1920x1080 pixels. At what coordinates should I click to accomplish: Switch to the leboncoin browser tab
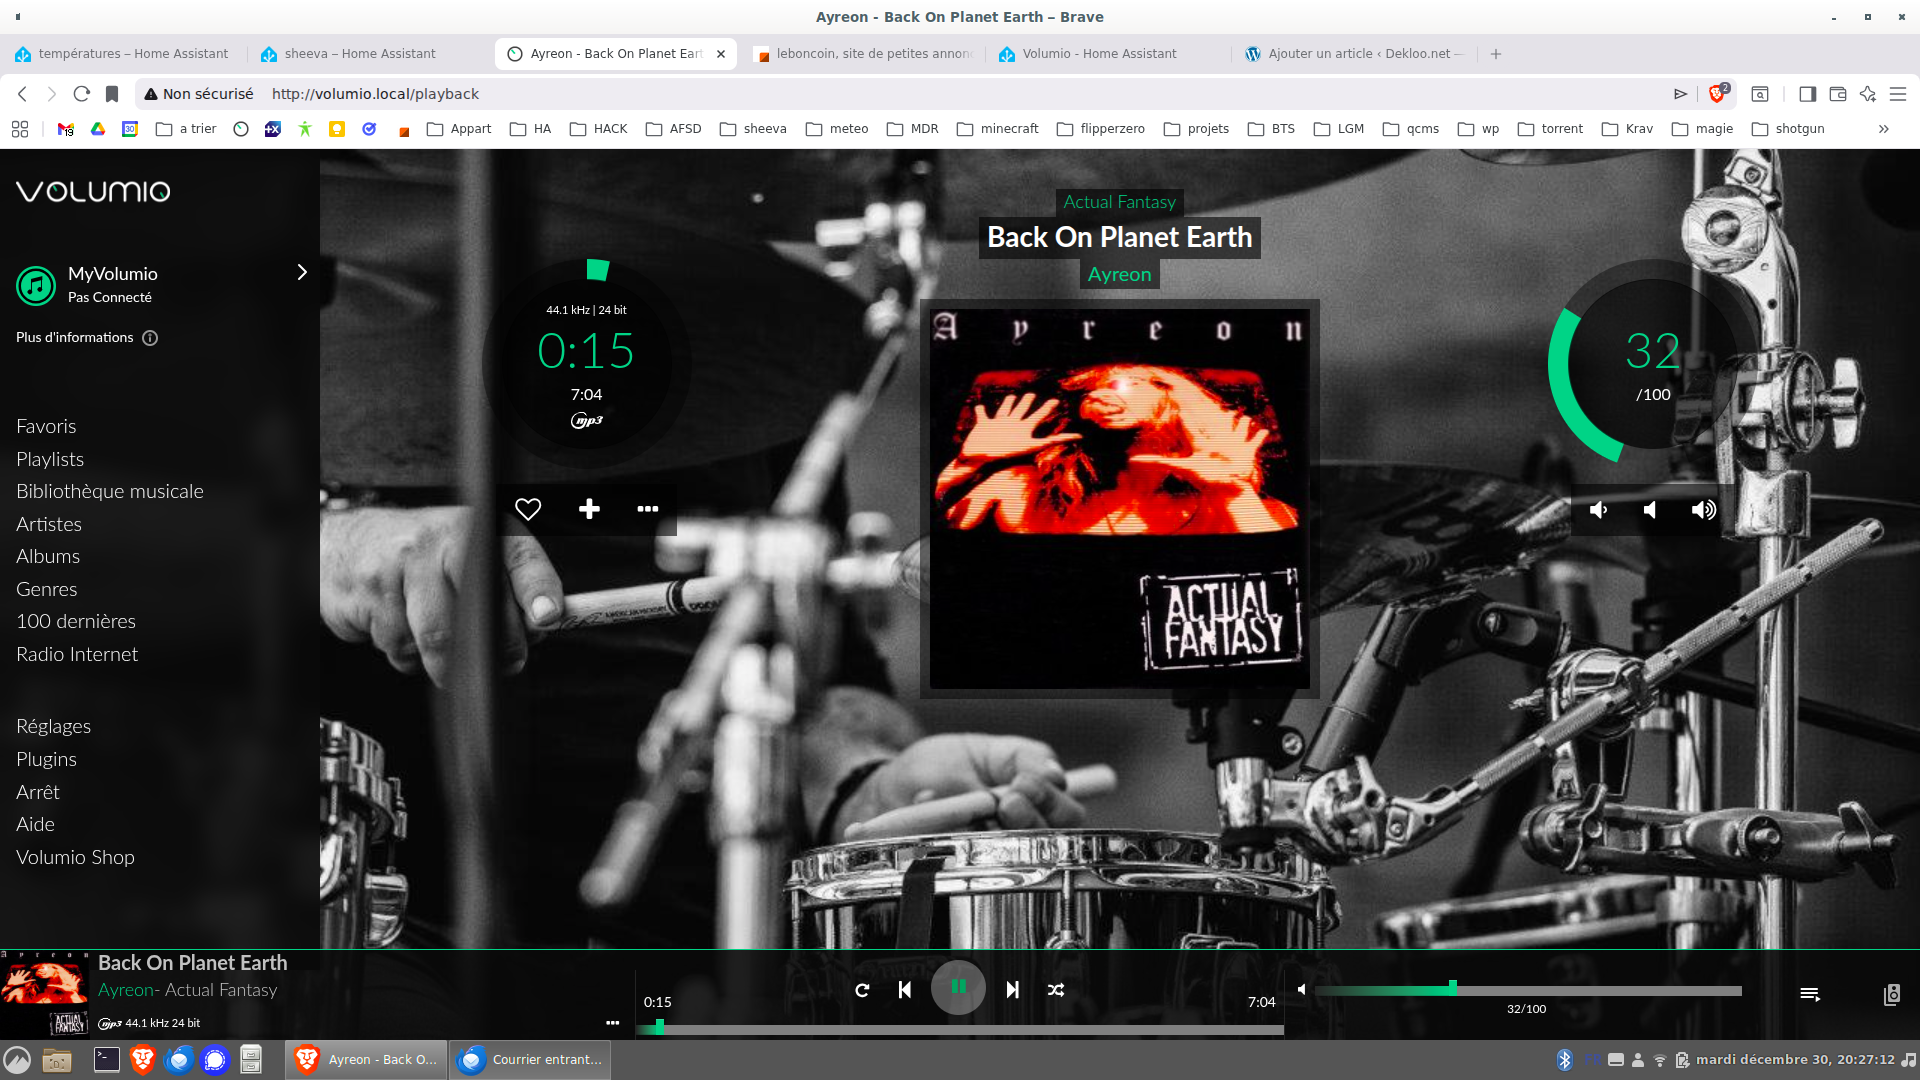(x=866, y=54)
